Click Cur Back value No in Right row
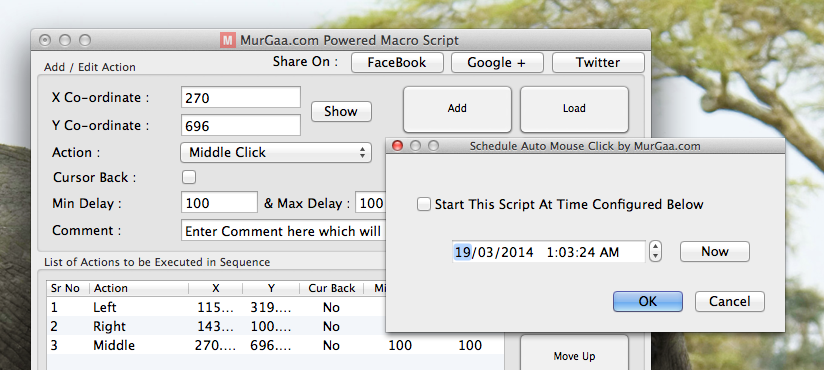Screen dimensions: 824x370 point(331,326)
